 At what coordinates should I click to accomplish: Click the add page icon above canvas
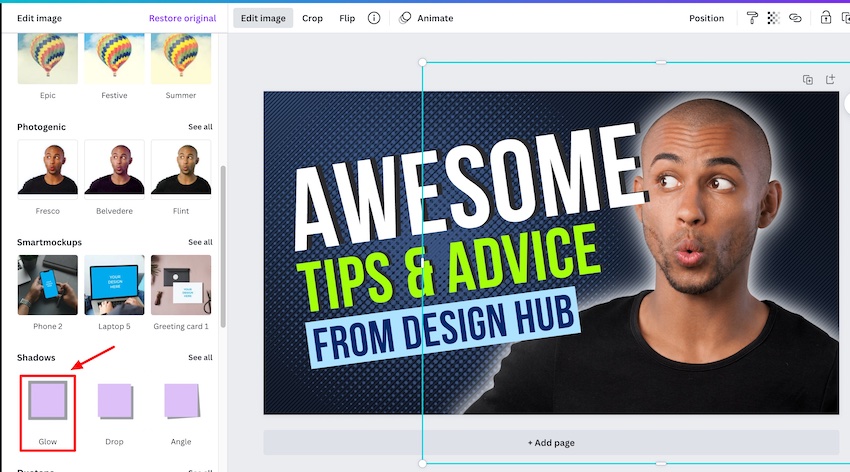(x=830, y=80)
